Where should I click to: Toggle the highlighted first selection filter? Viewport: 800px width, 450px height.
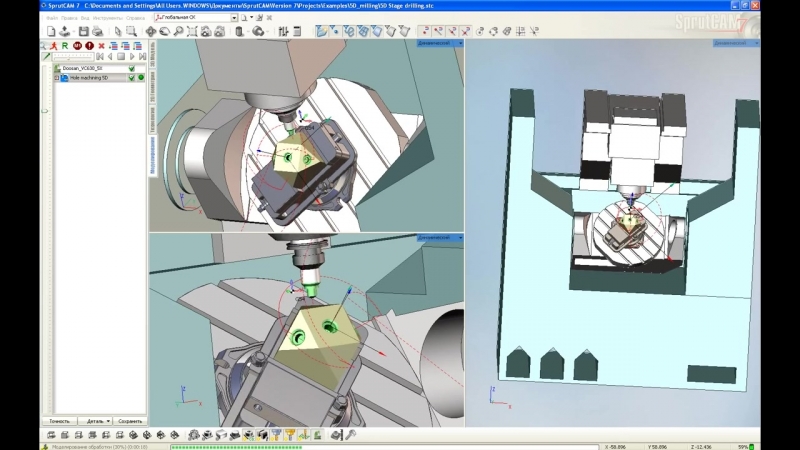pos(321,32)
